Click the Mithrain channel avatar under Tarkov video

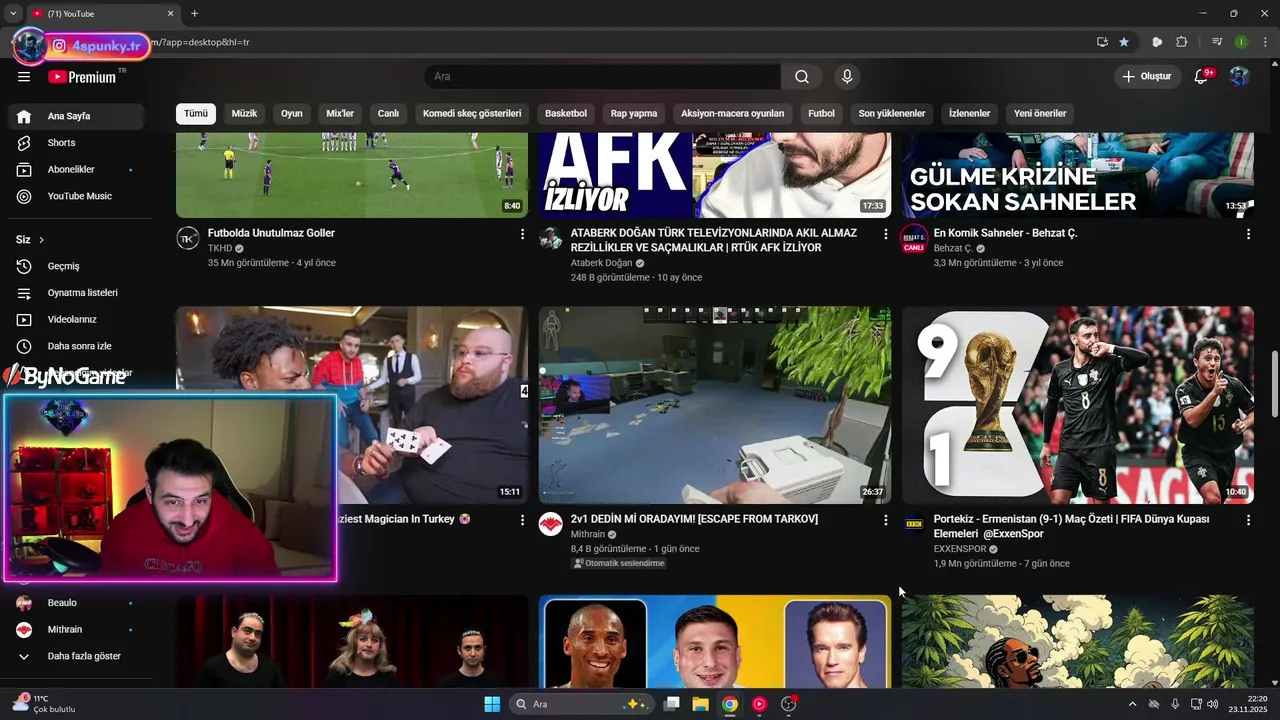pyautogui.click(x=551, y=524)
